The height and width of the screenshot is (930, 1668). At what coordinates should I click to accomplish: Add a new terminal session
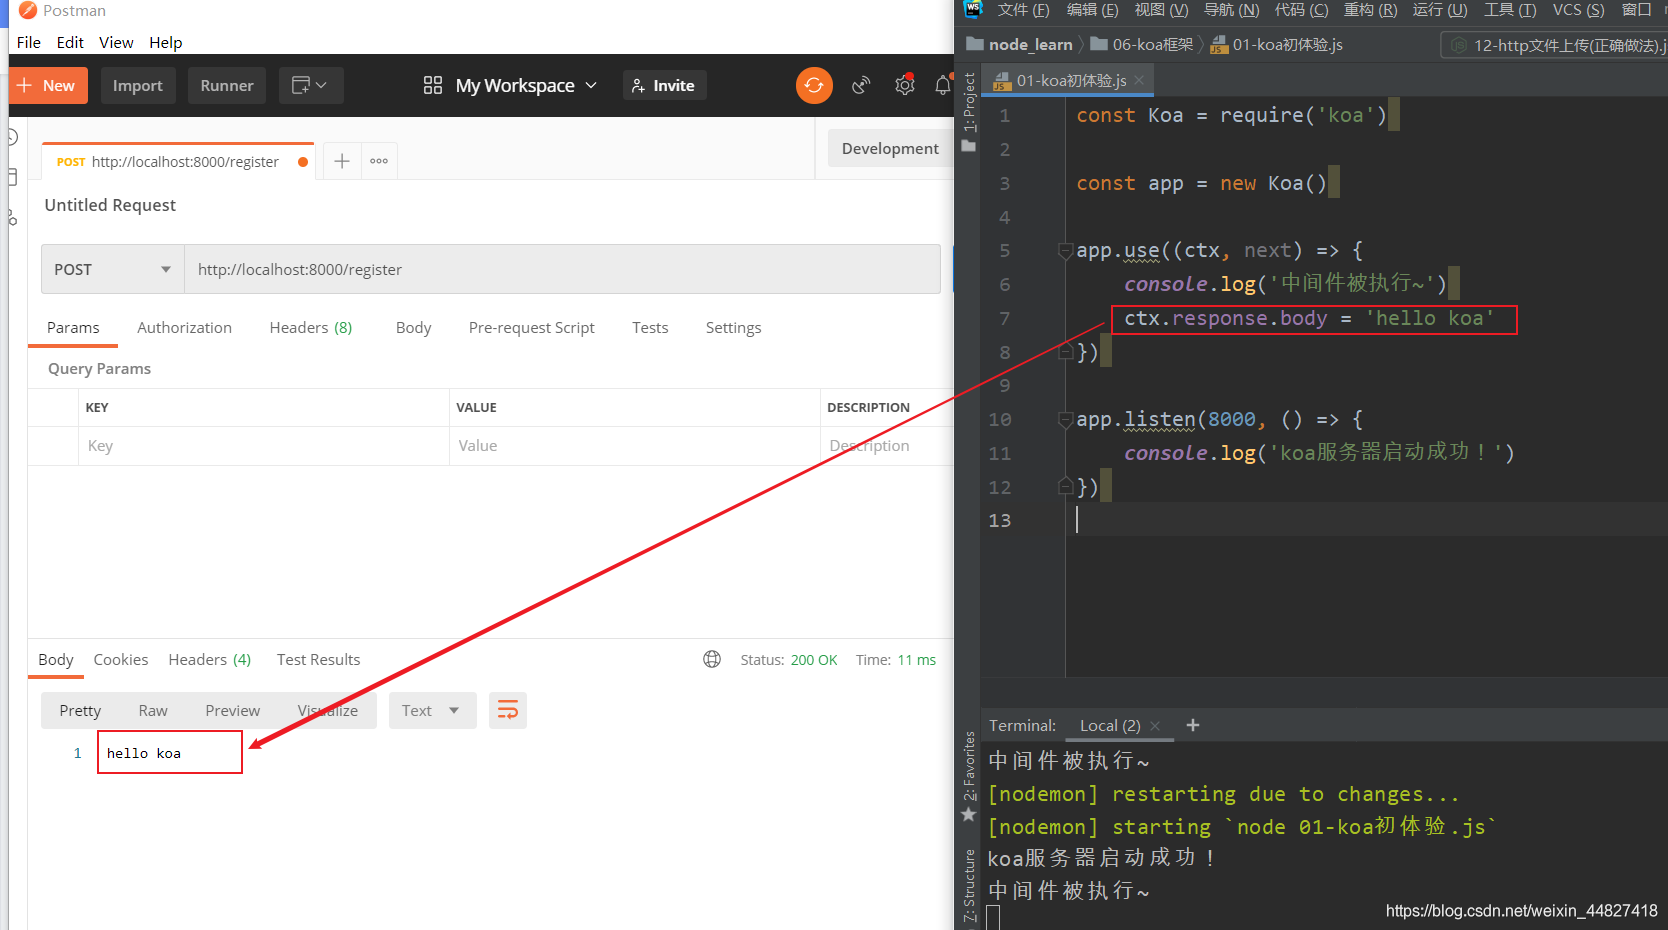pos(1193,725)
